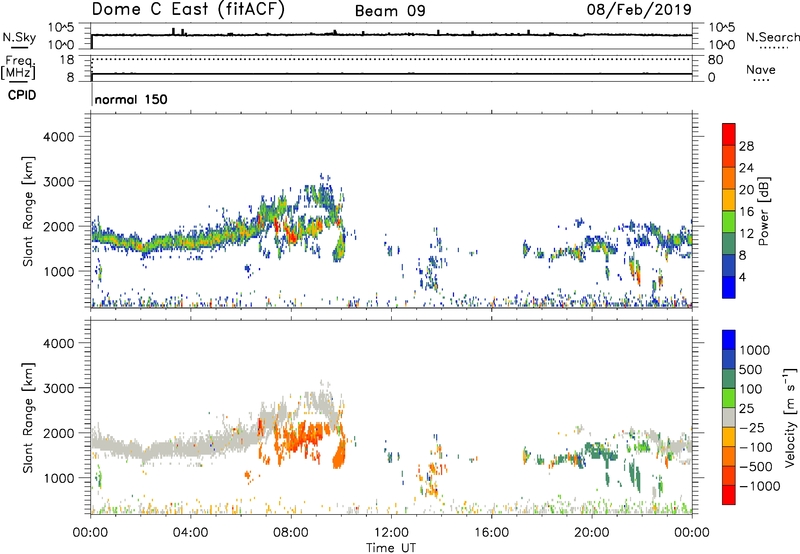Pick the 24–28 dB orange-red power swatch
This screenshot has height=554, width=800.
729,156
